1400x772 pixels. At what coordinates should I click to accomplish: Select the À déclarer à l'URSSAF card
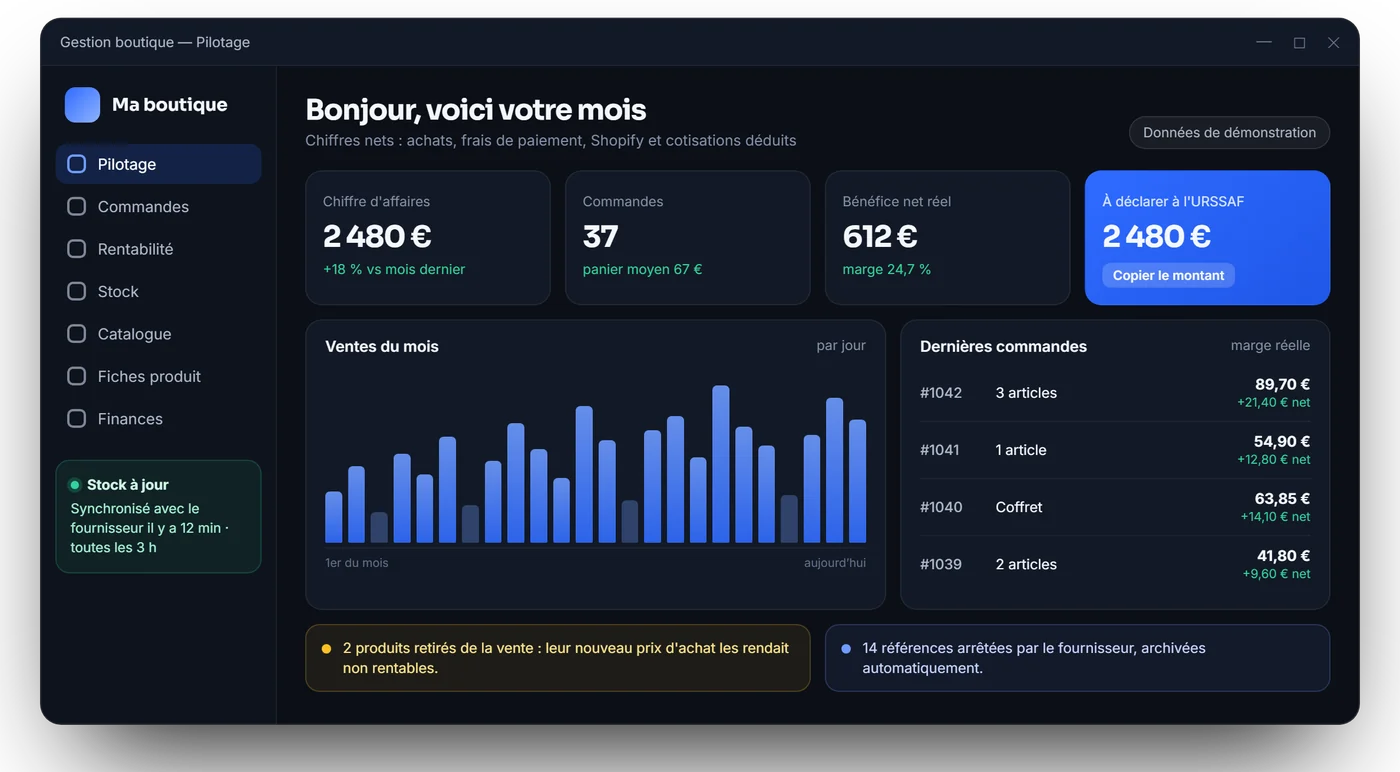[x=1207, y=238]
